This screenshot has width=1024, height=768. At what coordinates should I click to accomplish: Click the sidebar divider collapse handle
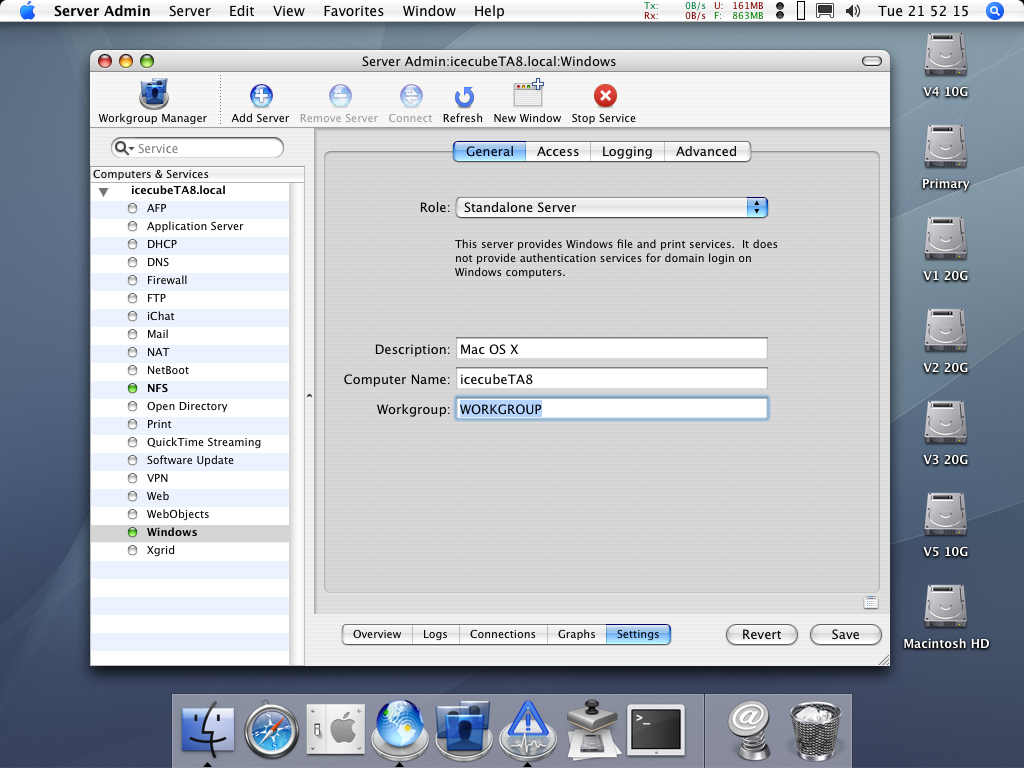click(310, 396)
